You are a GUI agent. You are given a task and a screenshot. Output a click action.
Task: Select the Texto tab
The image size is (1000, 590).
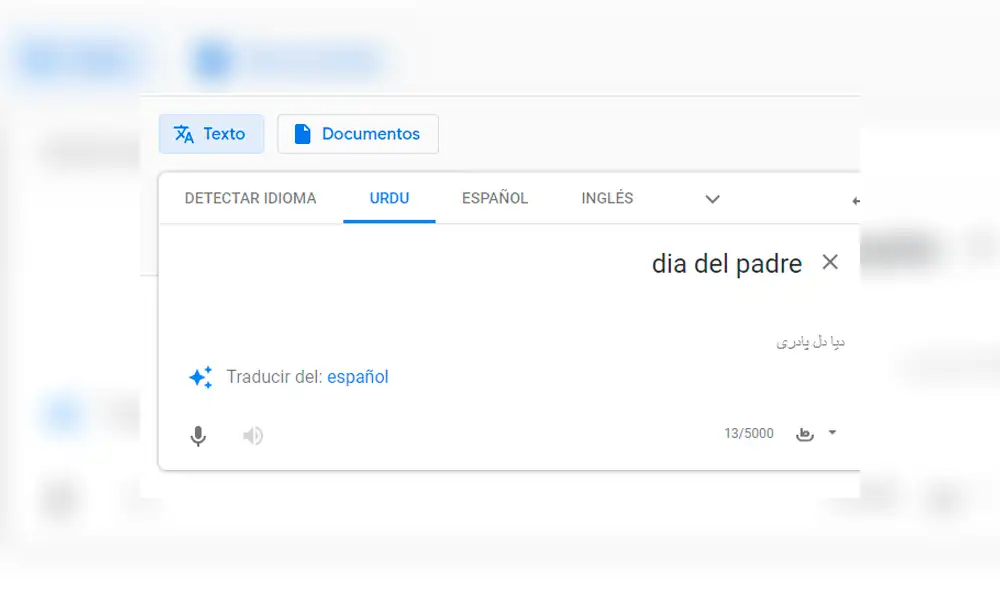(x=211, y=133)
